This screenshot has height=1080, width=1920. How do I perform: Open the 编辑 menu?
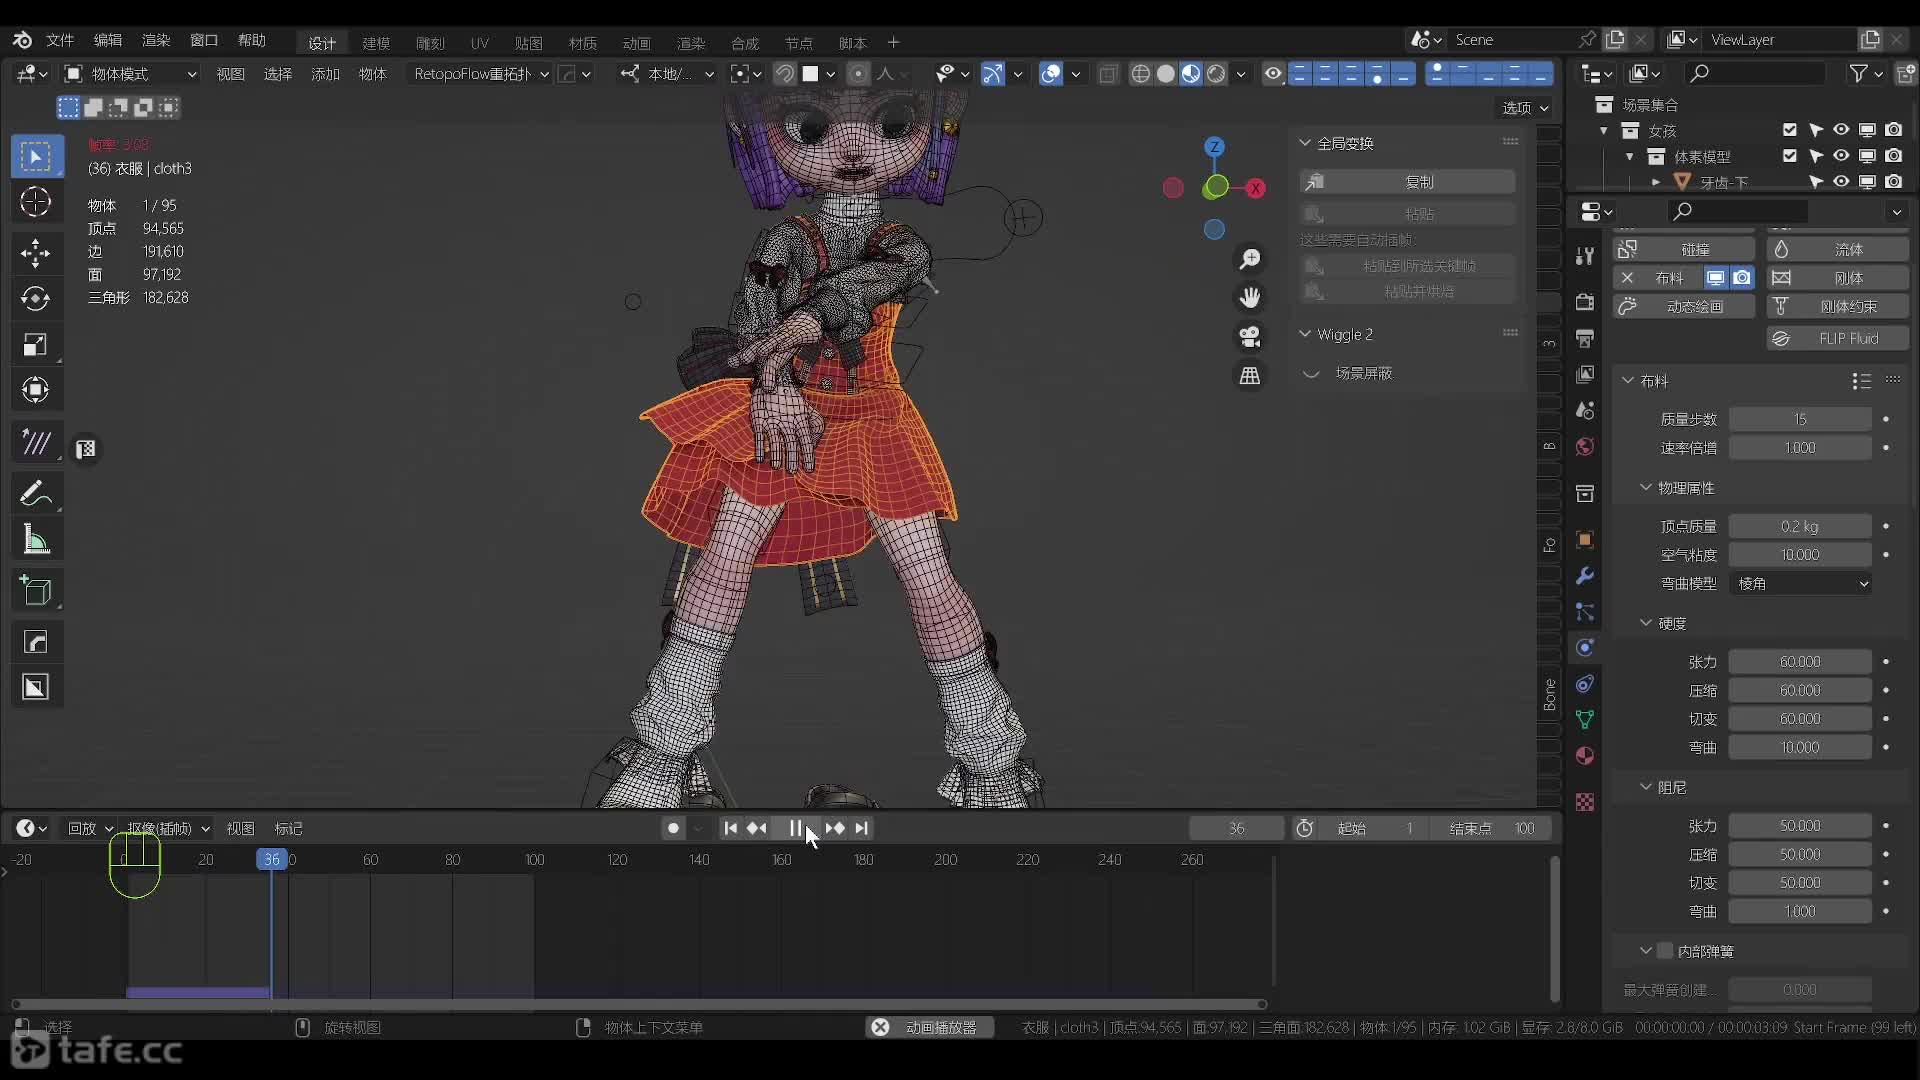click(108, 40)
